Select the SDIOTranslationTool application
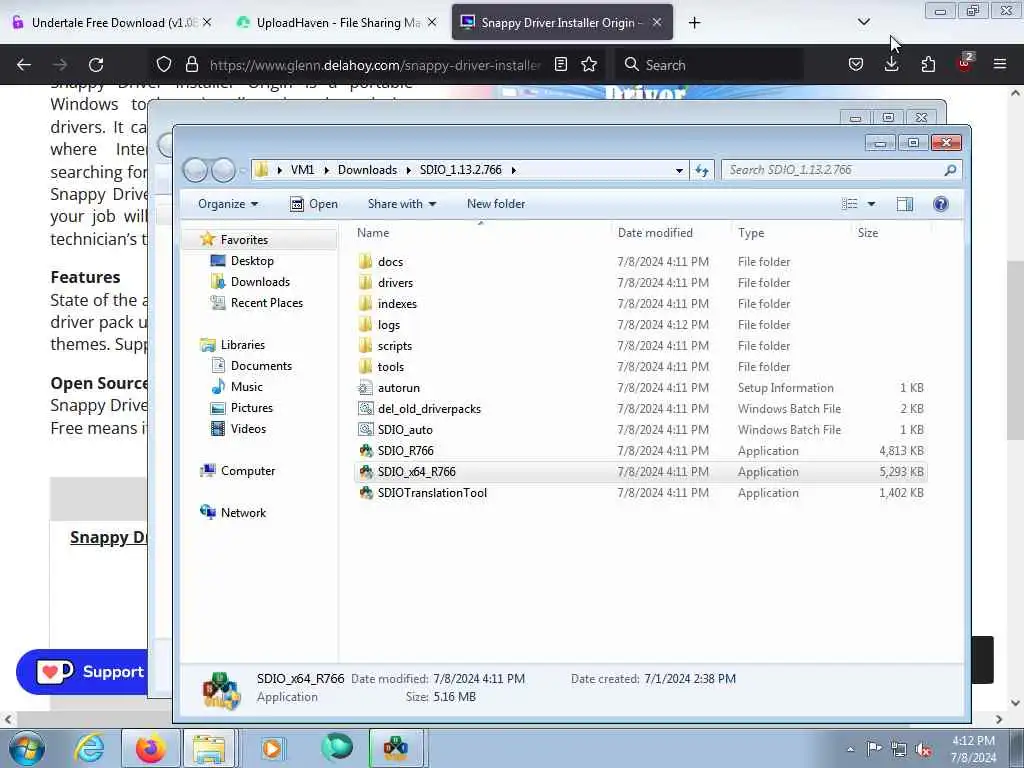Viewport: 1024px width, 768px height. tap(640, 492)
